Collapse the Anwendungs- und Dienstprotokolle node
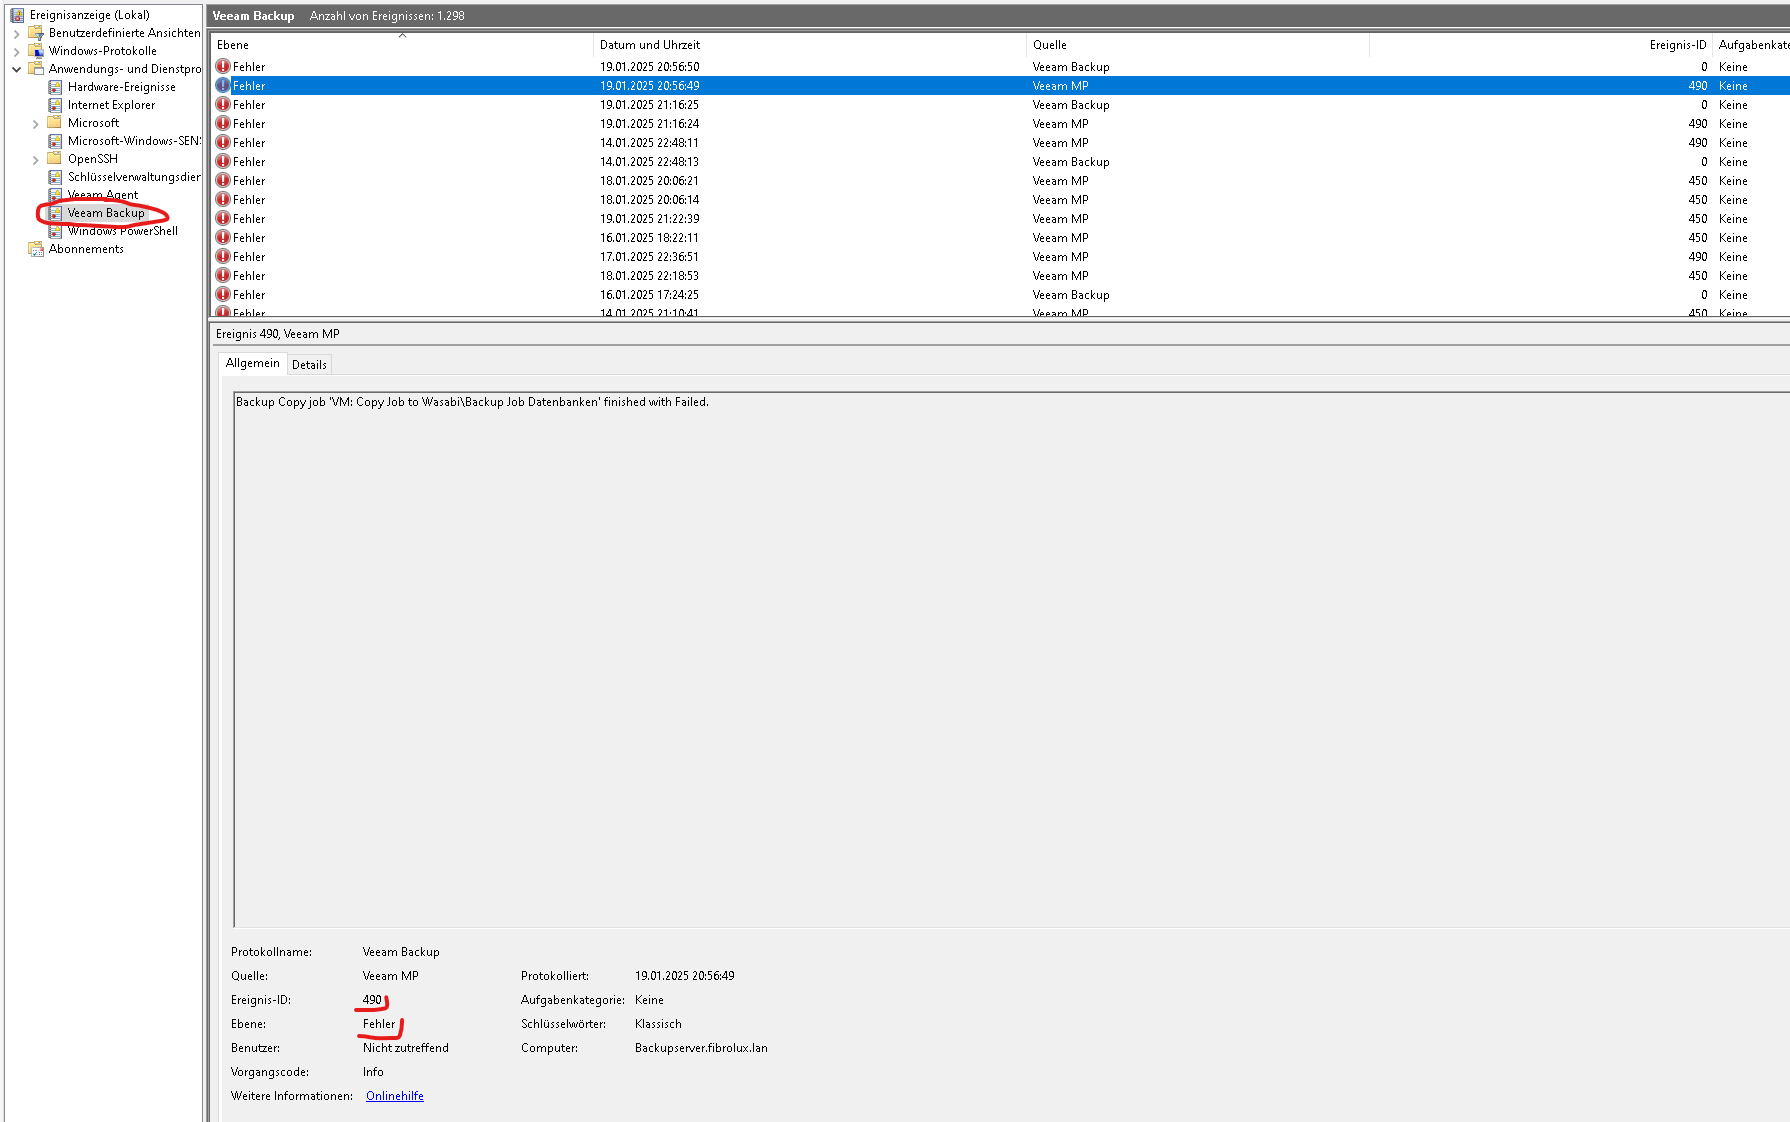This screenshot has height=1122, width=1790. [x=17, y=70]
